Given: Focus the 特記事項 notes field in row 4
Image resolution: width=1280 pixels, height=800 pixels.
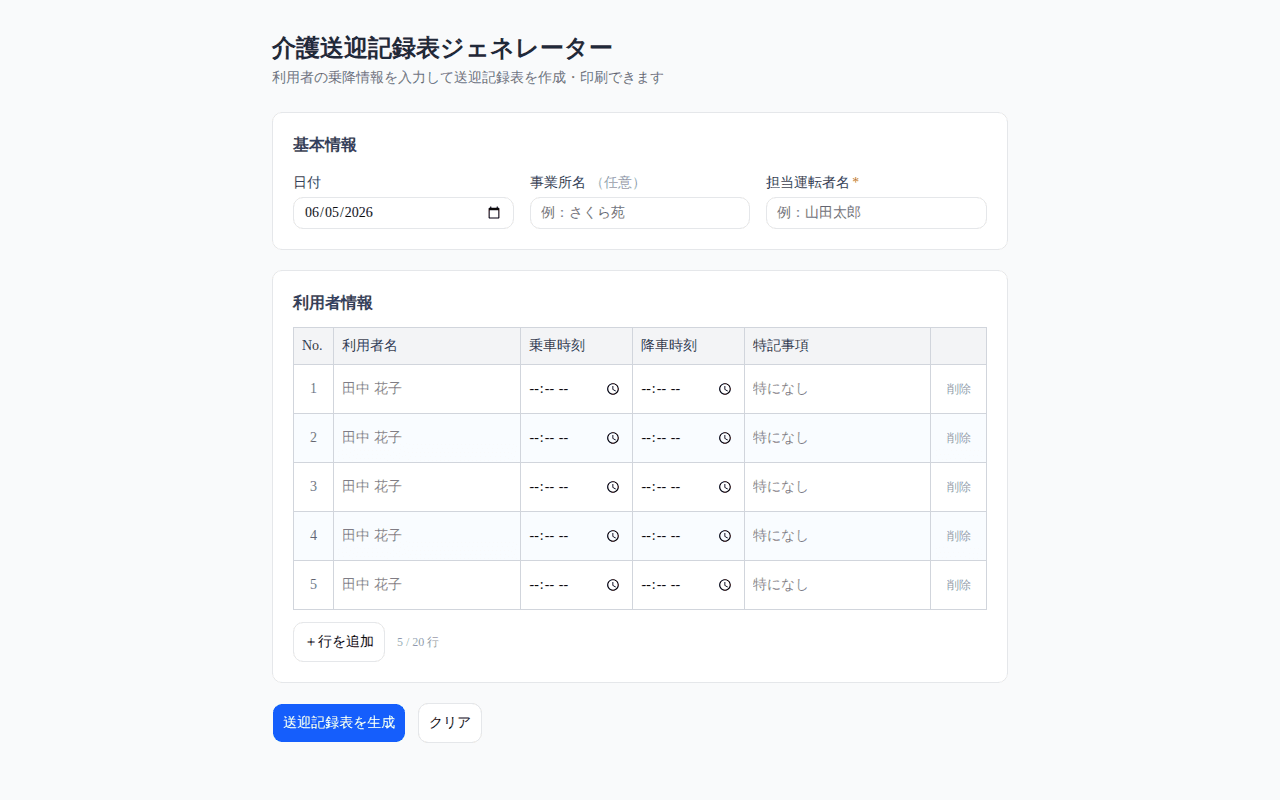Looking at the screenshot, I should click(837, 536).
